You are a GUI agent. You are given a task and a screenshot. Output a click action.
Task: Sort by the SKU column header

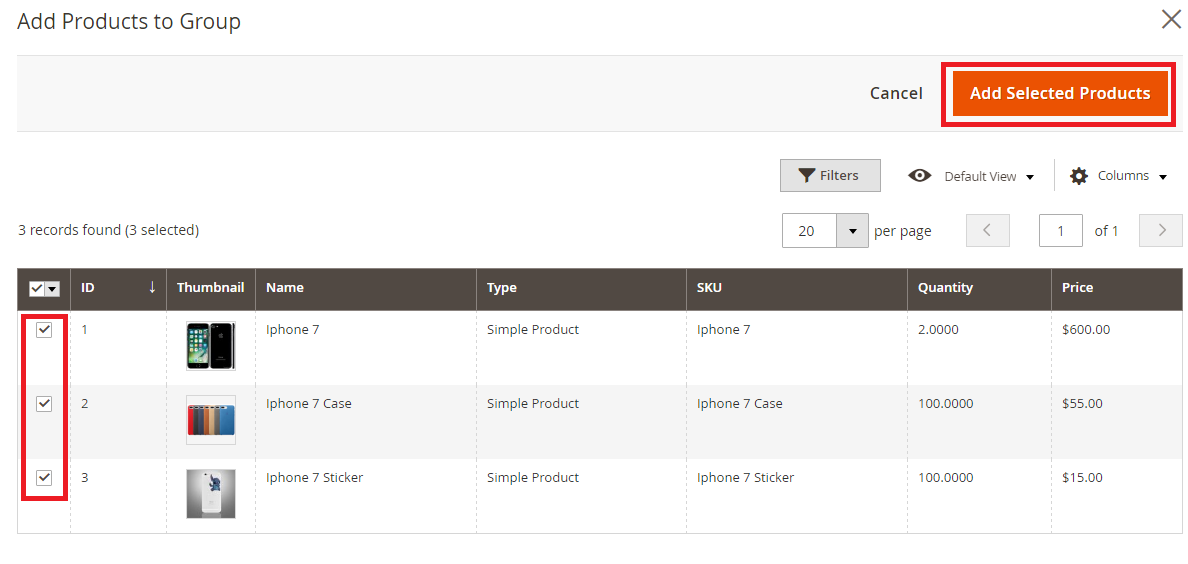[797, 288]
